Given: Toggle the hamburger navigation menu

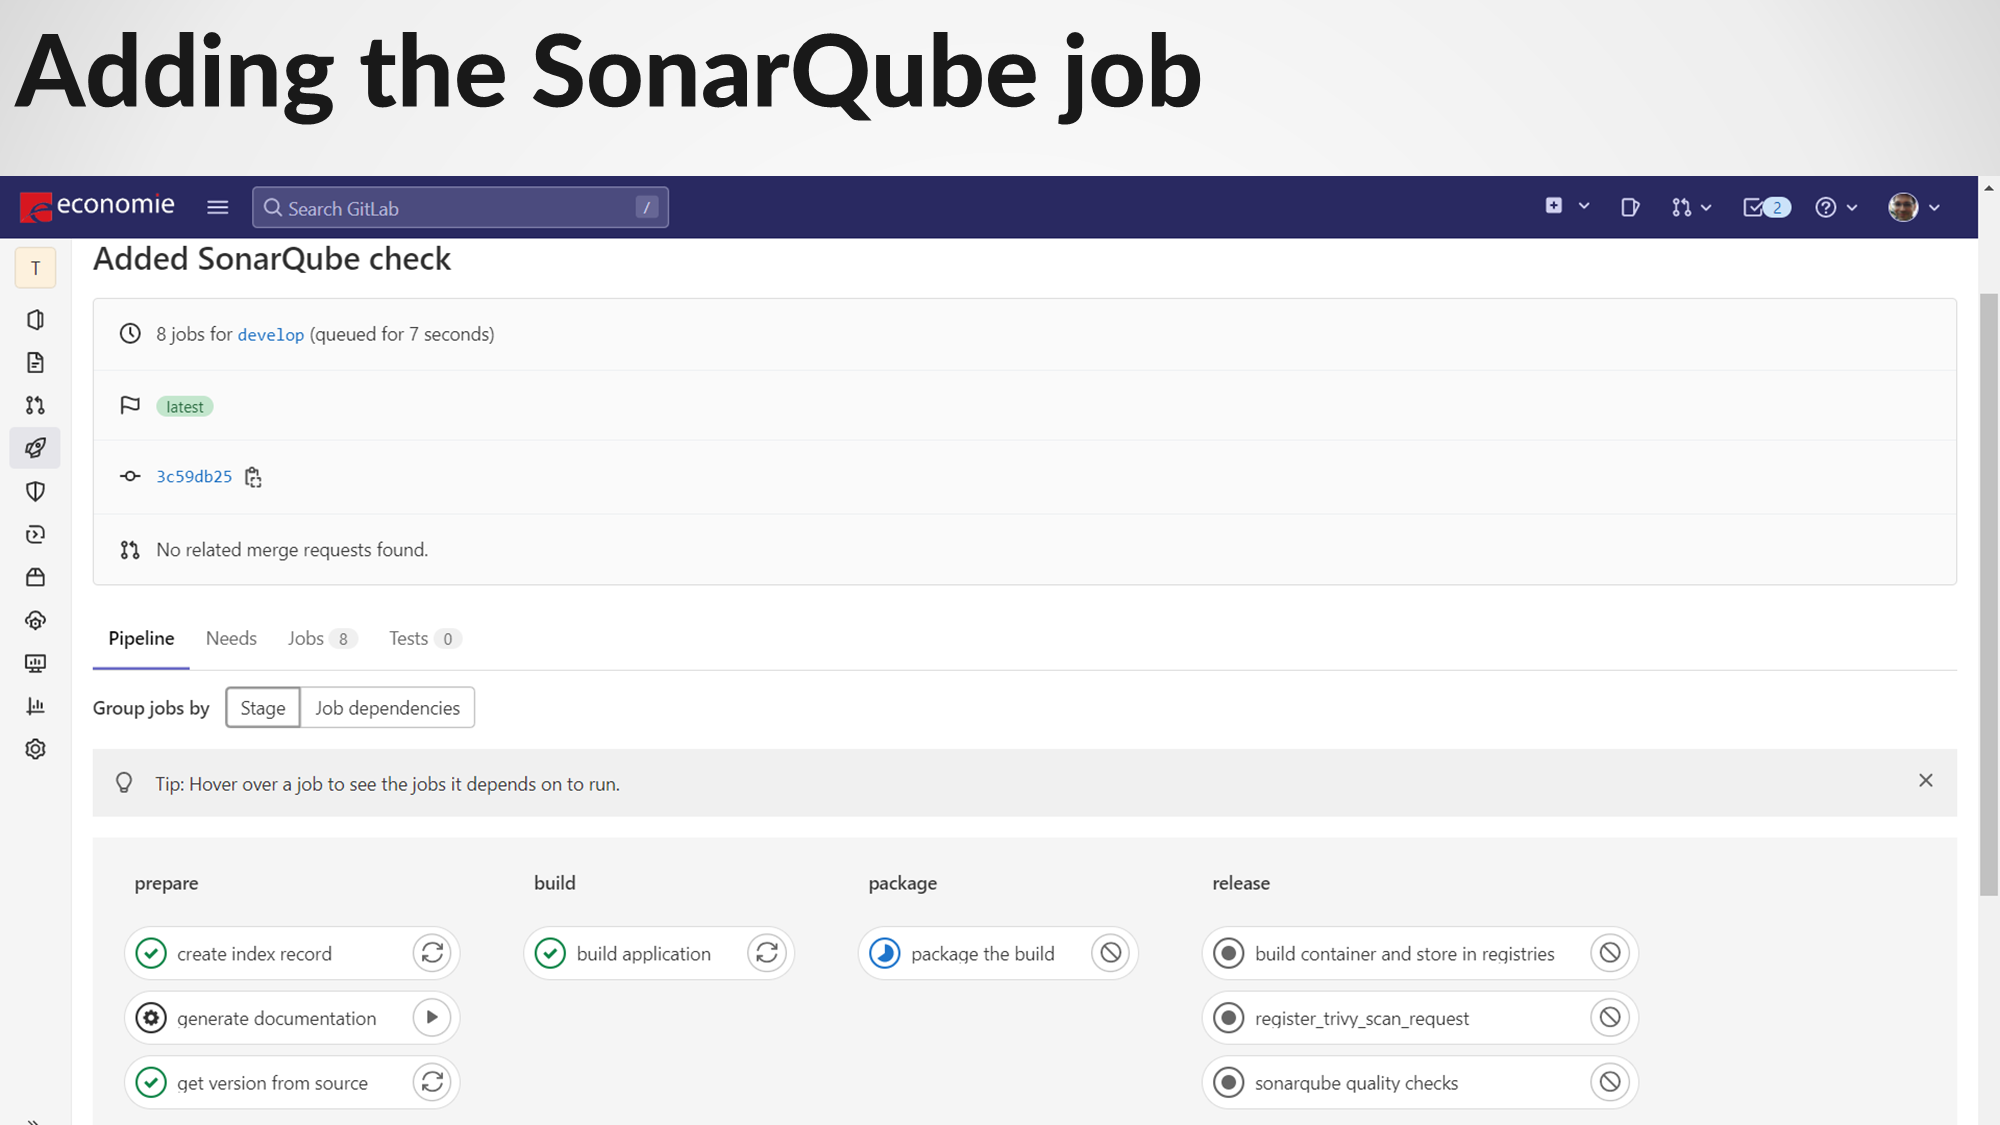Looking at the screenshot, I should pos(217,207).
